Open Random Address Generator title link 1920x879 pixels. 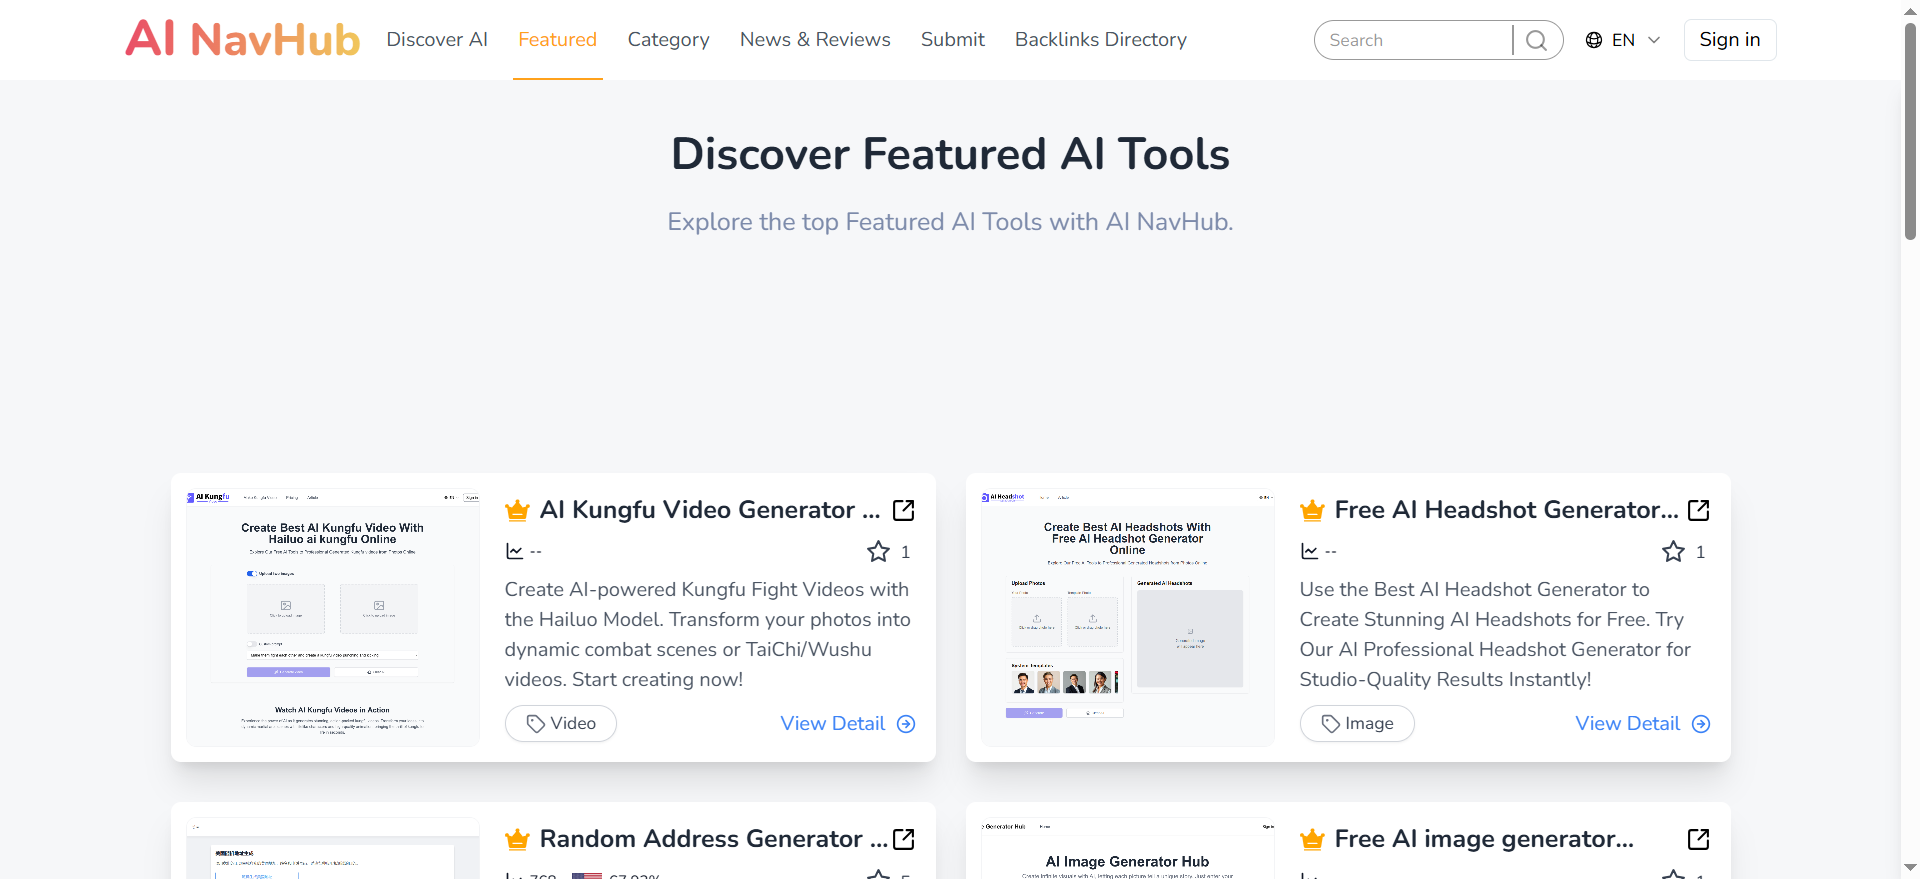point(714,839)
